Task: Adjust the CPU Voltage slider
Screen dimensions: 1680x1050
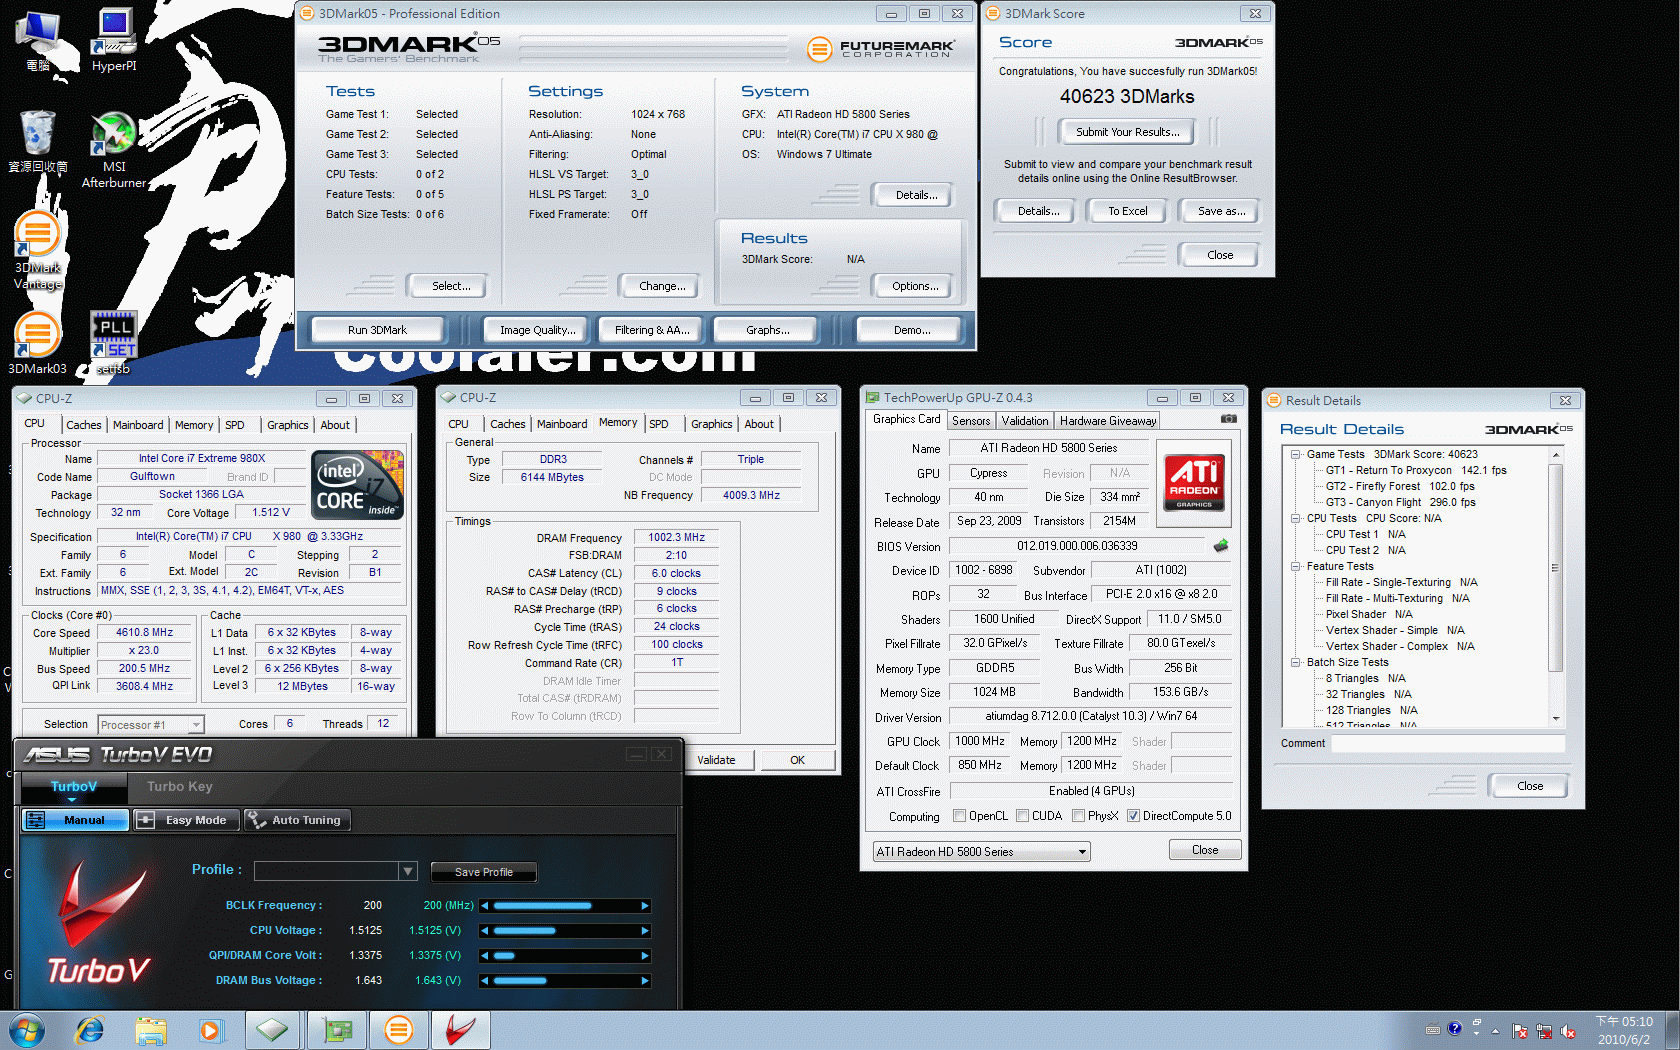Action: (565, 931)
